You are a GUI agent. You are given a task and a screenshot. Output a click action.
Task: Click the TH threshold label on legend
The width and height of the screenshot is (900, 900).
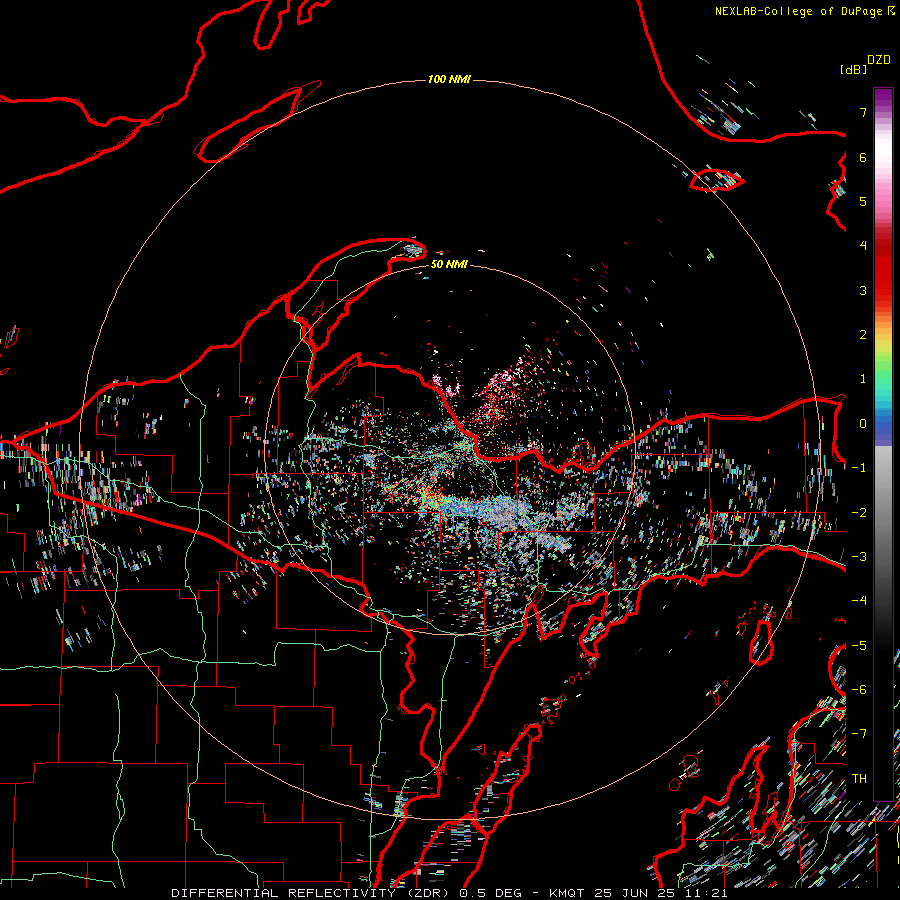(859, 779)
